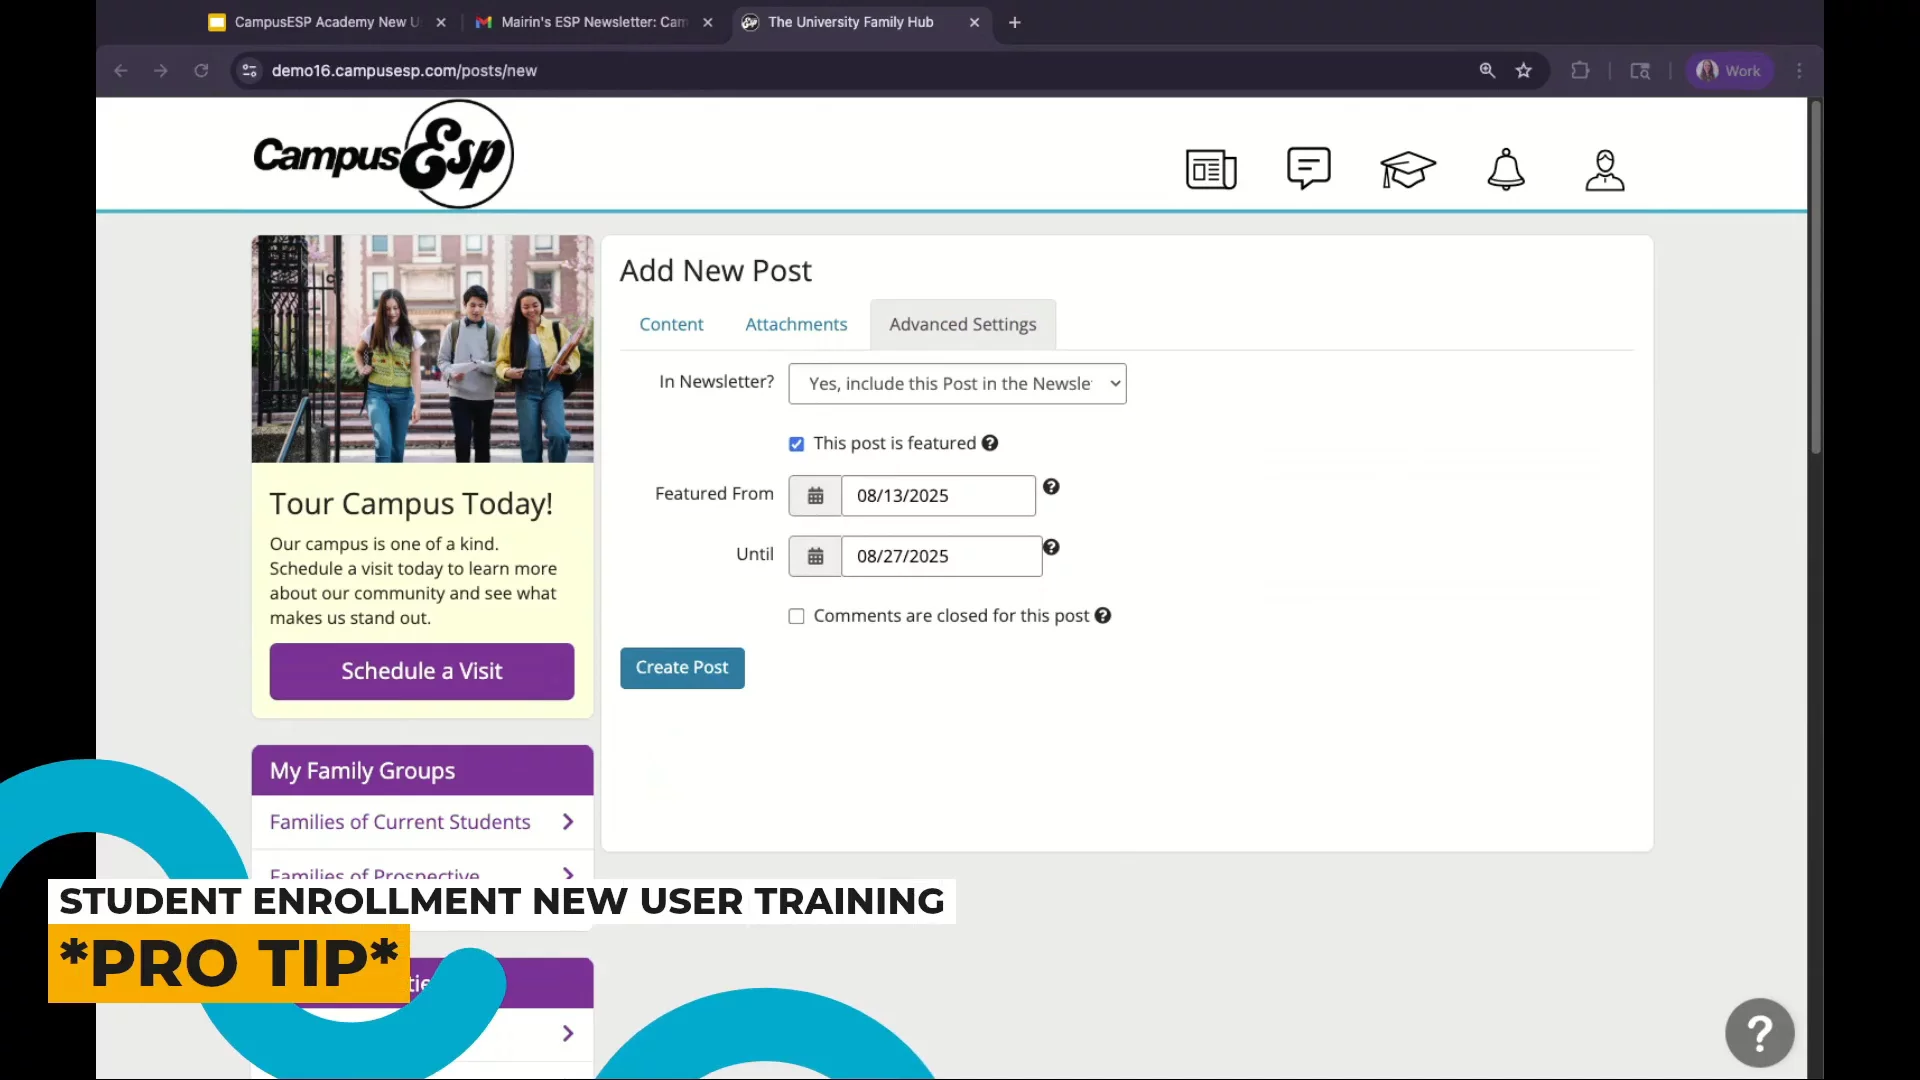Click the Create Post button
The image size is (1920, 1080).
point(681,668)
